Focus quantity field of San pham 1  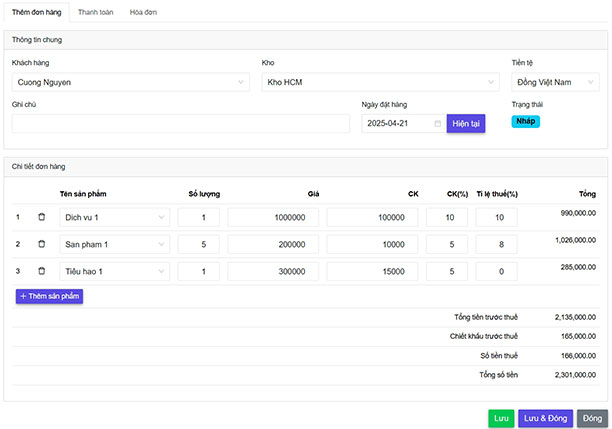(x=198, y=244)
